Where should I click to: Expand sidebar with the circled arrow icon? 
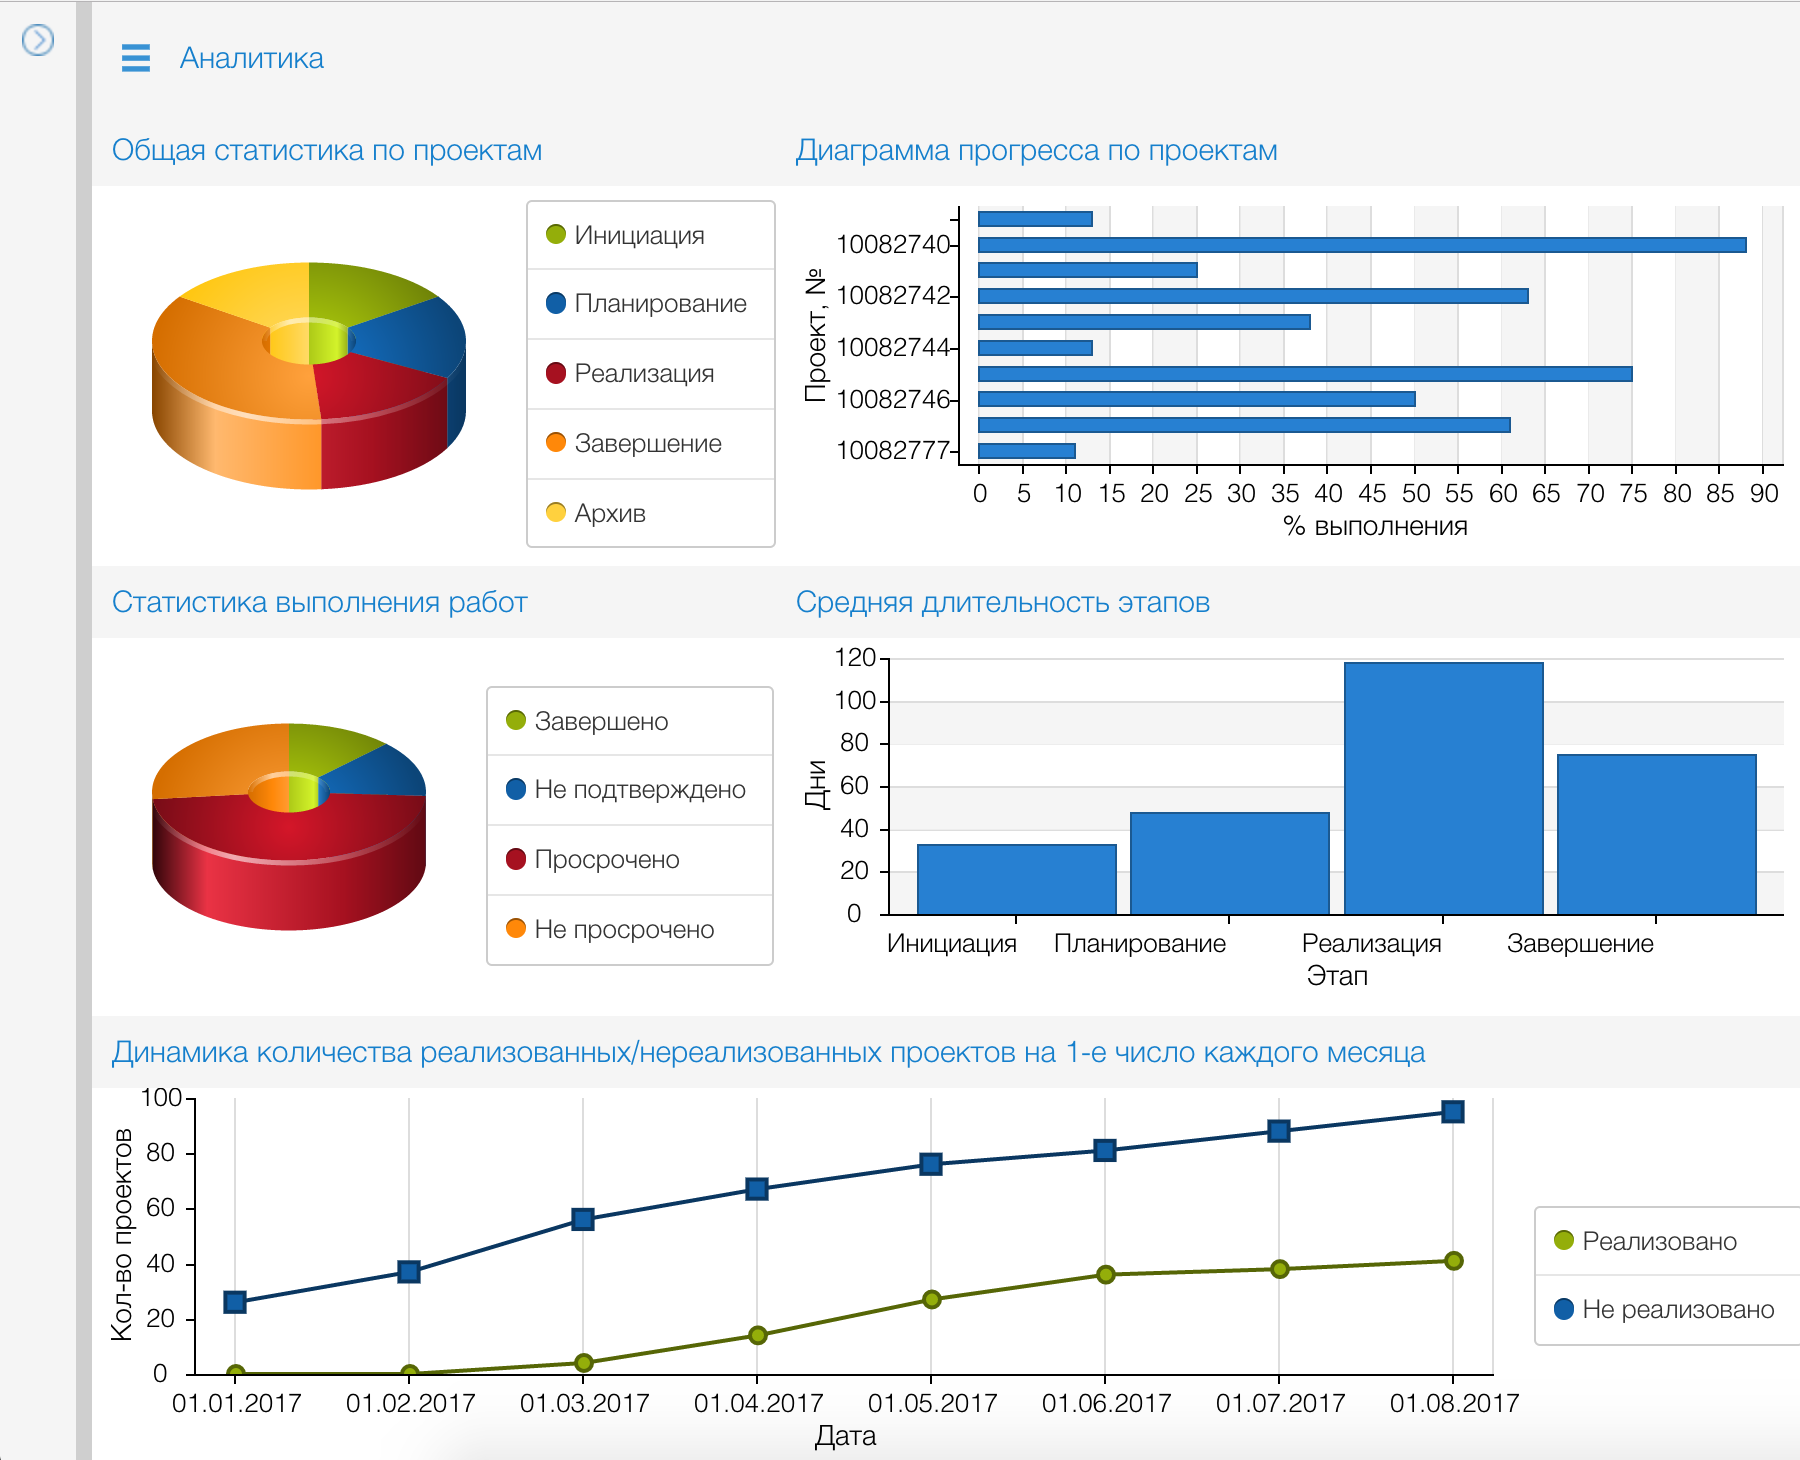(x=38, y=40)
